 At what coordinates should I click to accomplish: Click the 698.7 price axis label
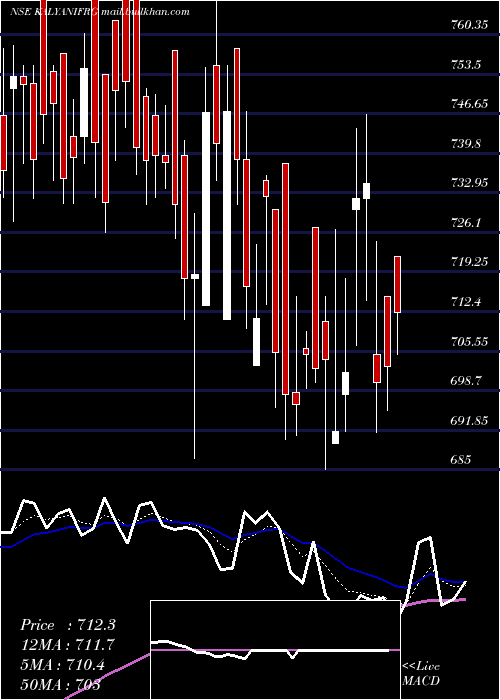[466, 381]
